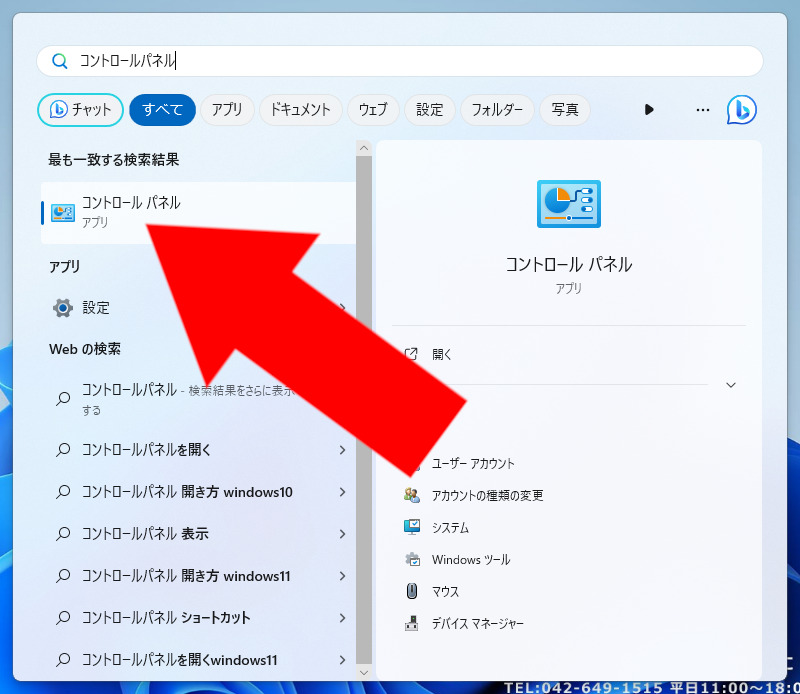Screen dimensions: 800x694
Task: Open ユーザー アカウント in right panel
Action: click(473, 463)
